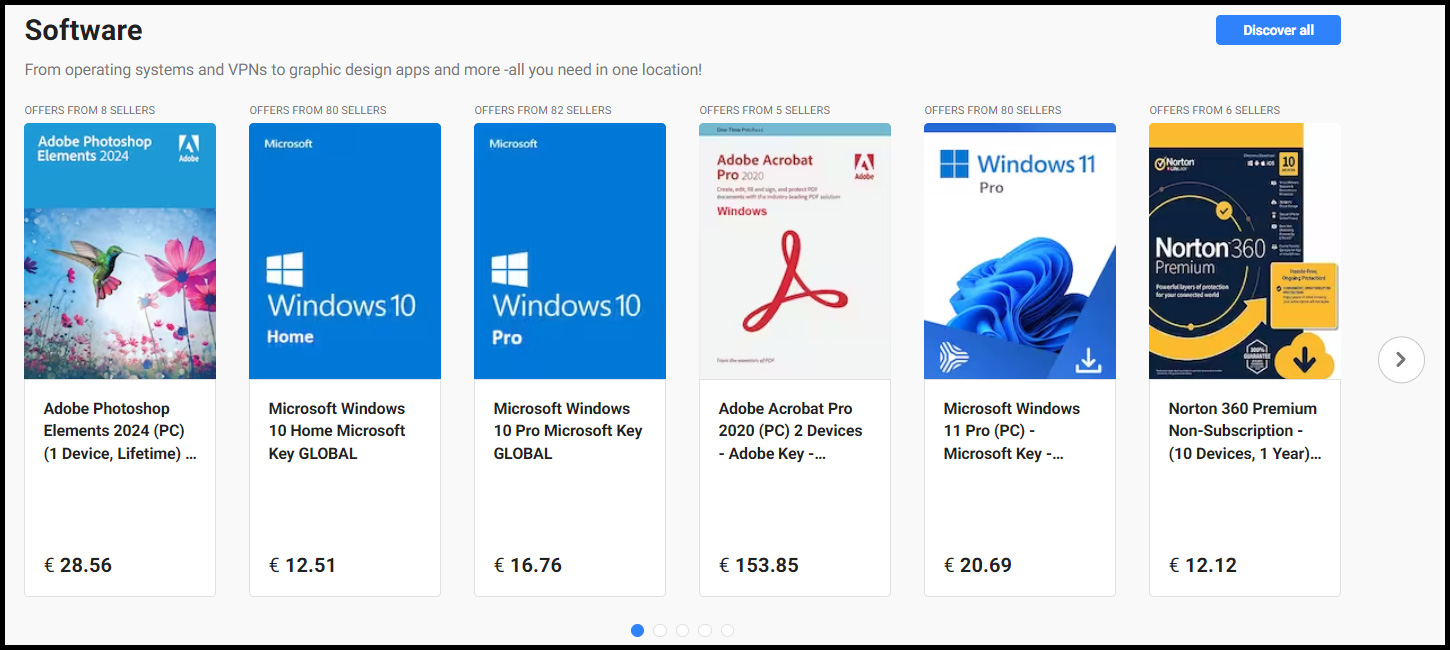Screen dimensions: 1450x650
Task: Click the Windows 10 Pro cover image
Action: click(x=570, y=251)
